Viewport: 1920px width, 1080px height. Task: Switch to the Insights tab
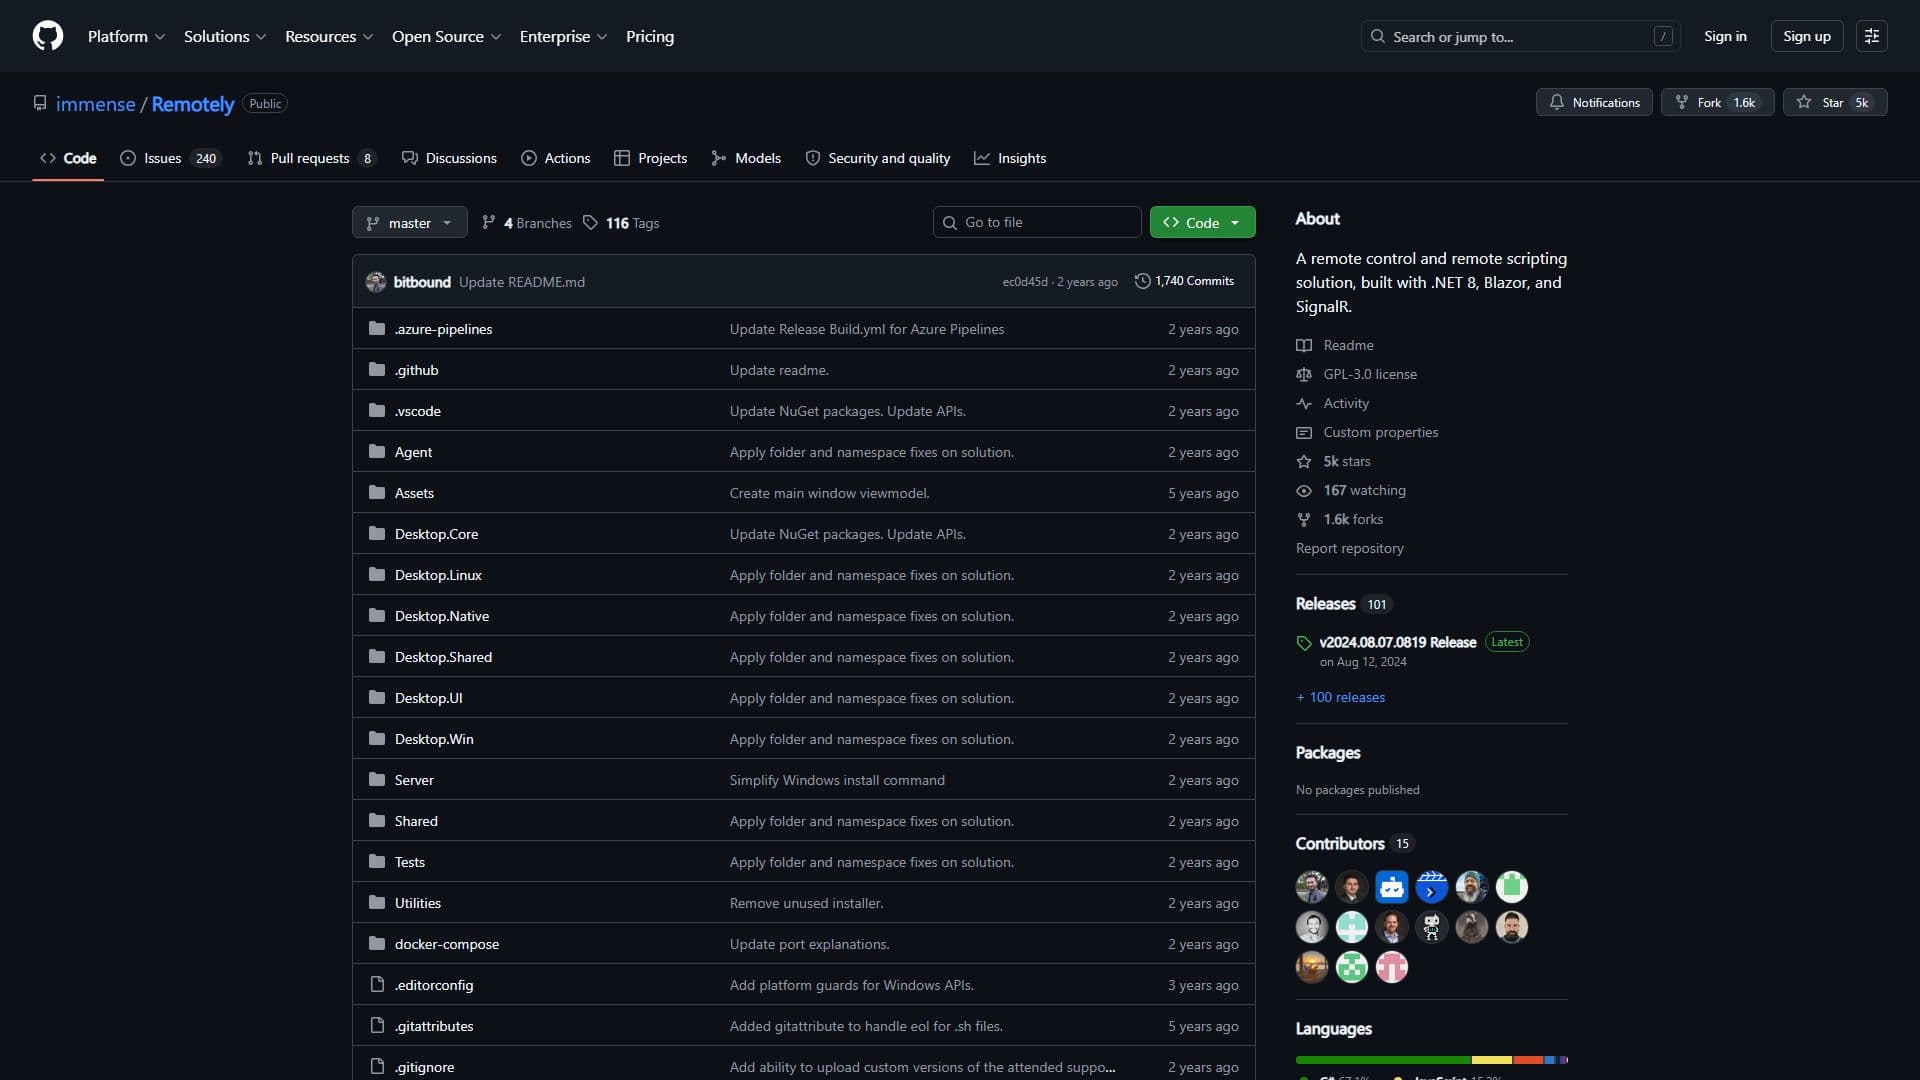coord(1010,158)
